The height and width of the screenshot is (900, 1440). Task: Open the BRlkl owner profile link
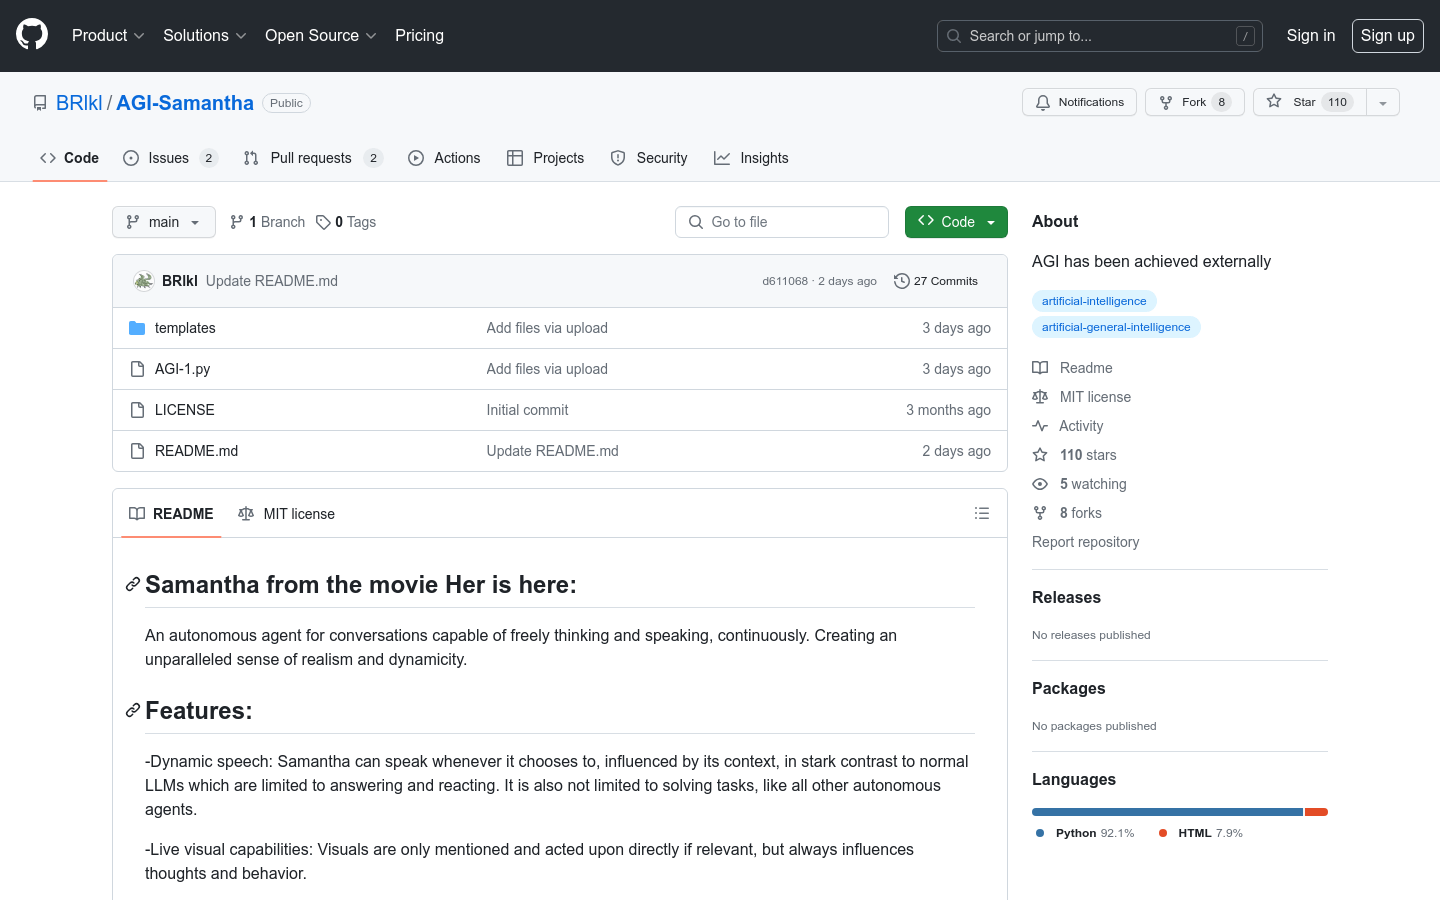(x=79, y=103)
